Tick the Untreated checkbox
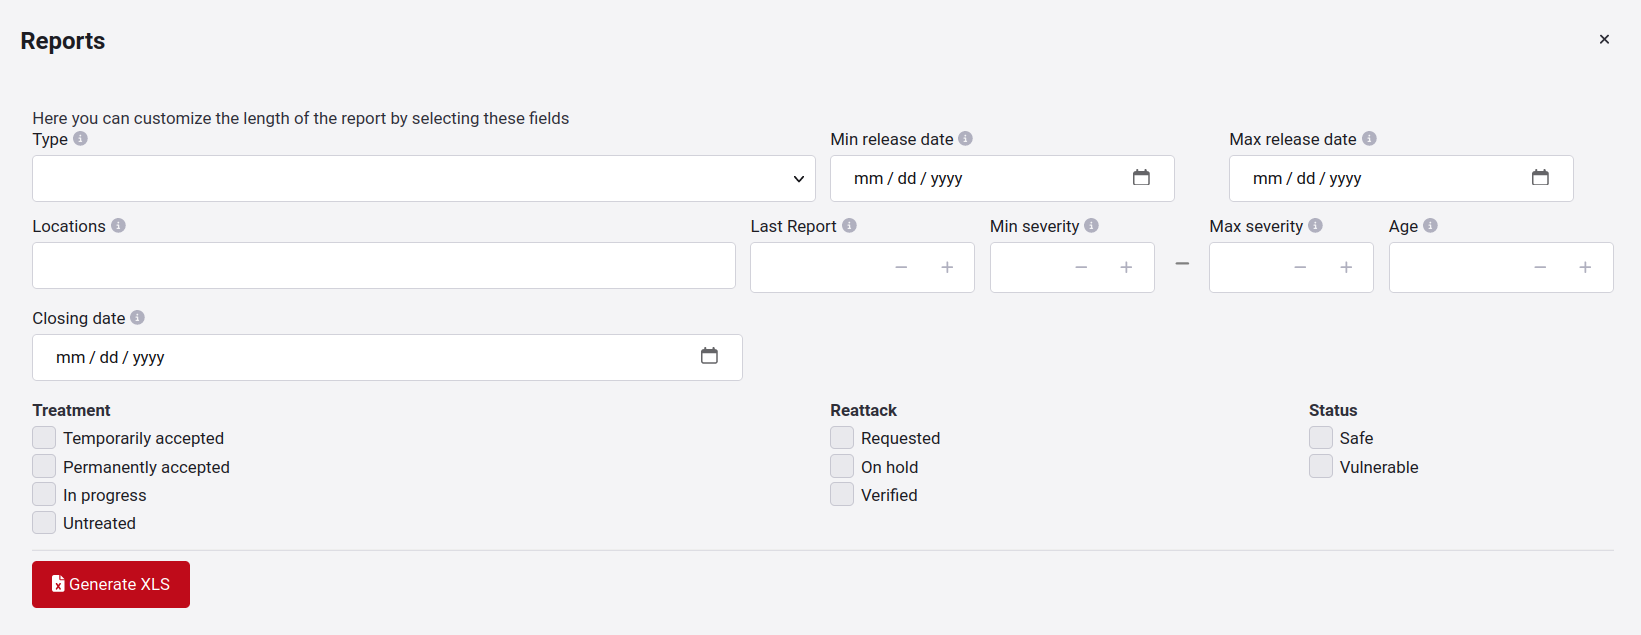The image size is (1641, 635). tap(44, 522)
